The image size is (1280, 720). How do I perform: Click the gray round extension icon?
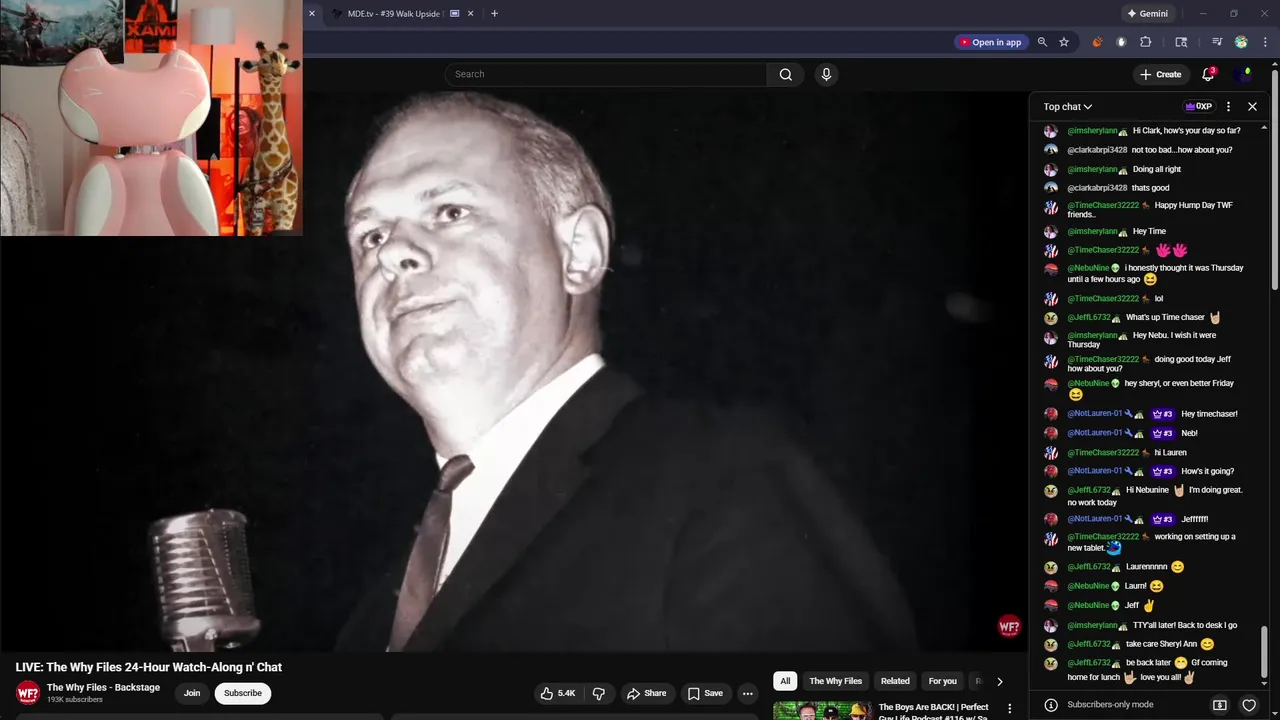click(x=1121, y=42)
